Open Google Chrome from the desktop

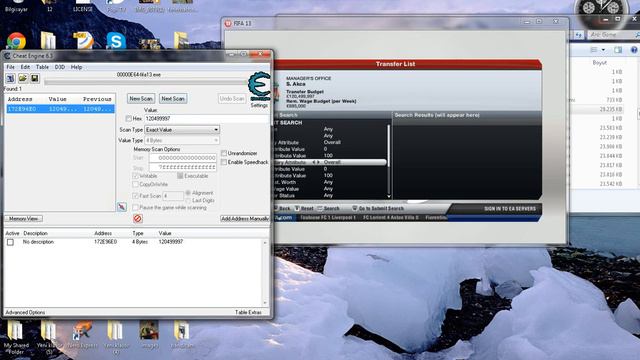point(16,41)
